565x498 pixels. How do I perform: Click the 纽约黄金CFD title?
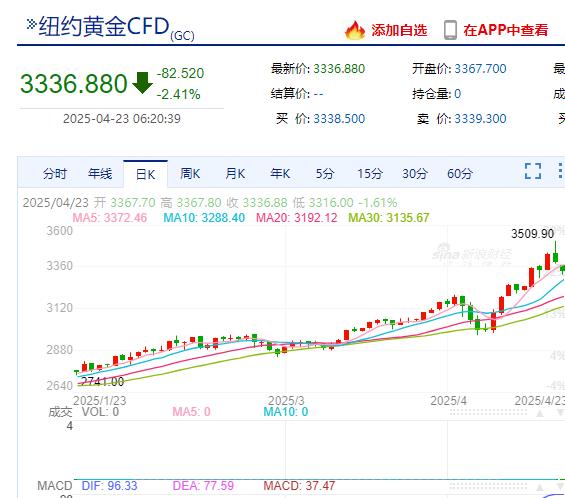[x=104, y=26]
